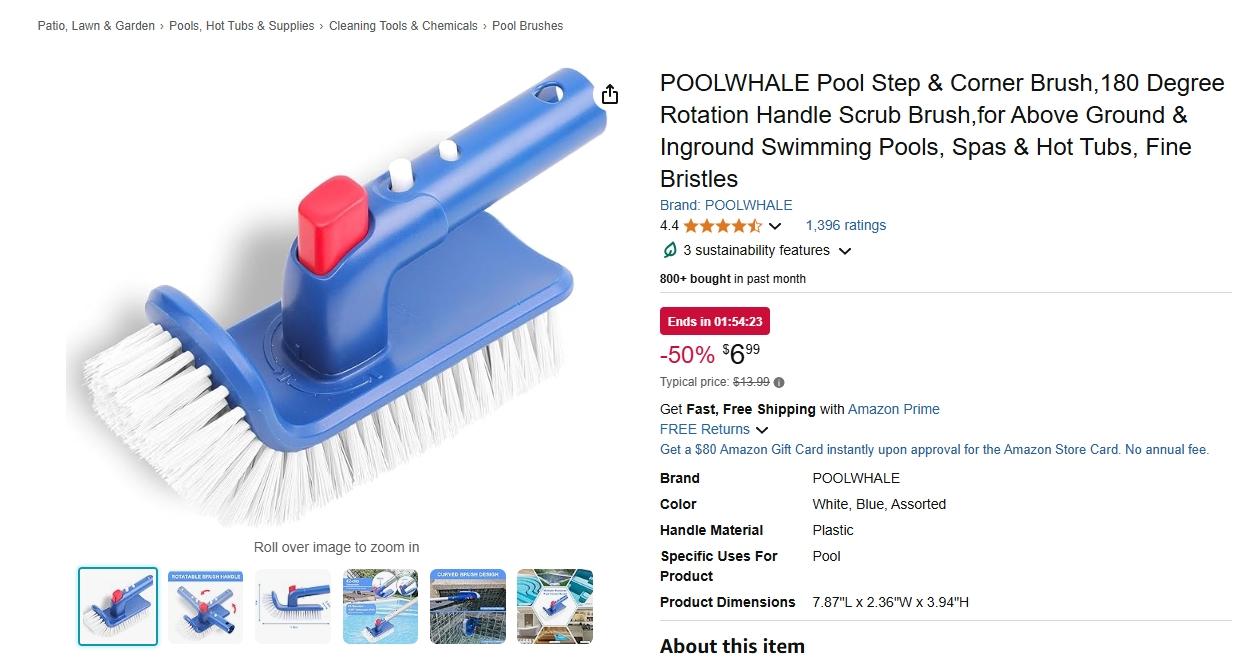Click the star rating icons
The image size is (1247, 662).
click(722, 226)
